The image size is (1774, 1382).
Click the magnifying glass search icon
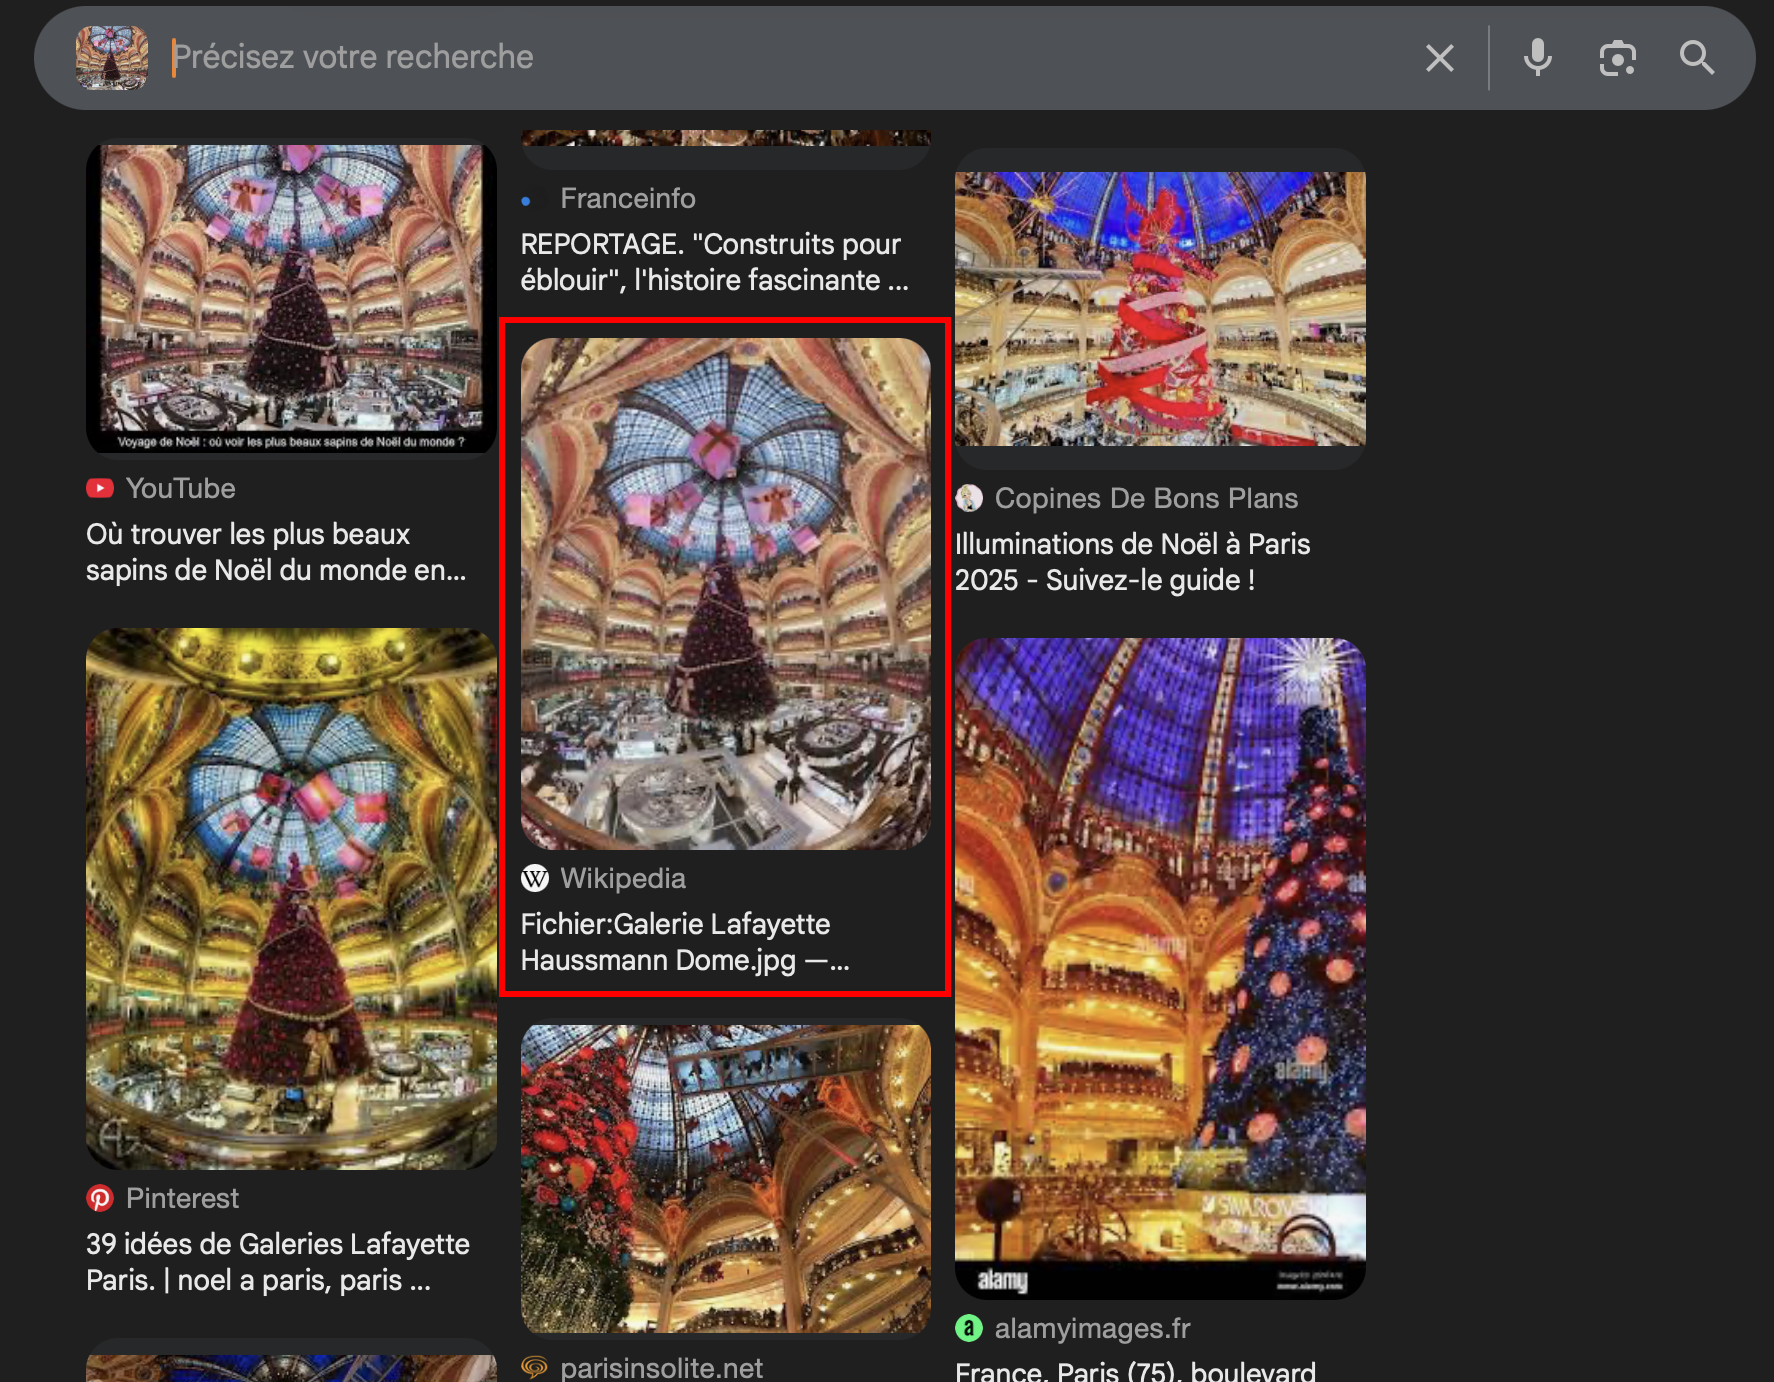pos(1696,58)
